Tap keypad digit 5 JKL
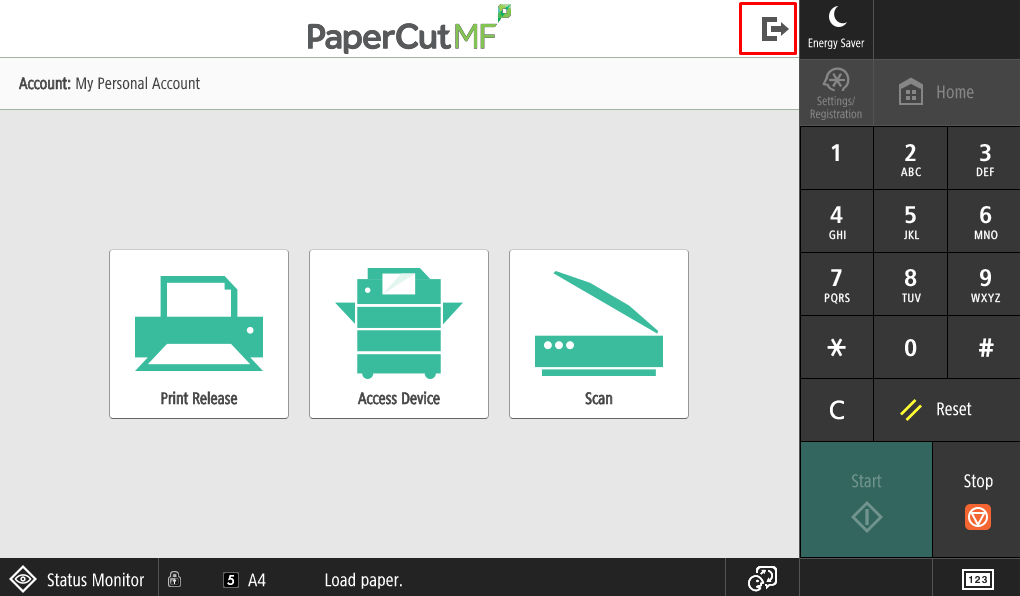Image resolution: width=1020 pixels, height=596 pixels. click(x=911, y=221)
